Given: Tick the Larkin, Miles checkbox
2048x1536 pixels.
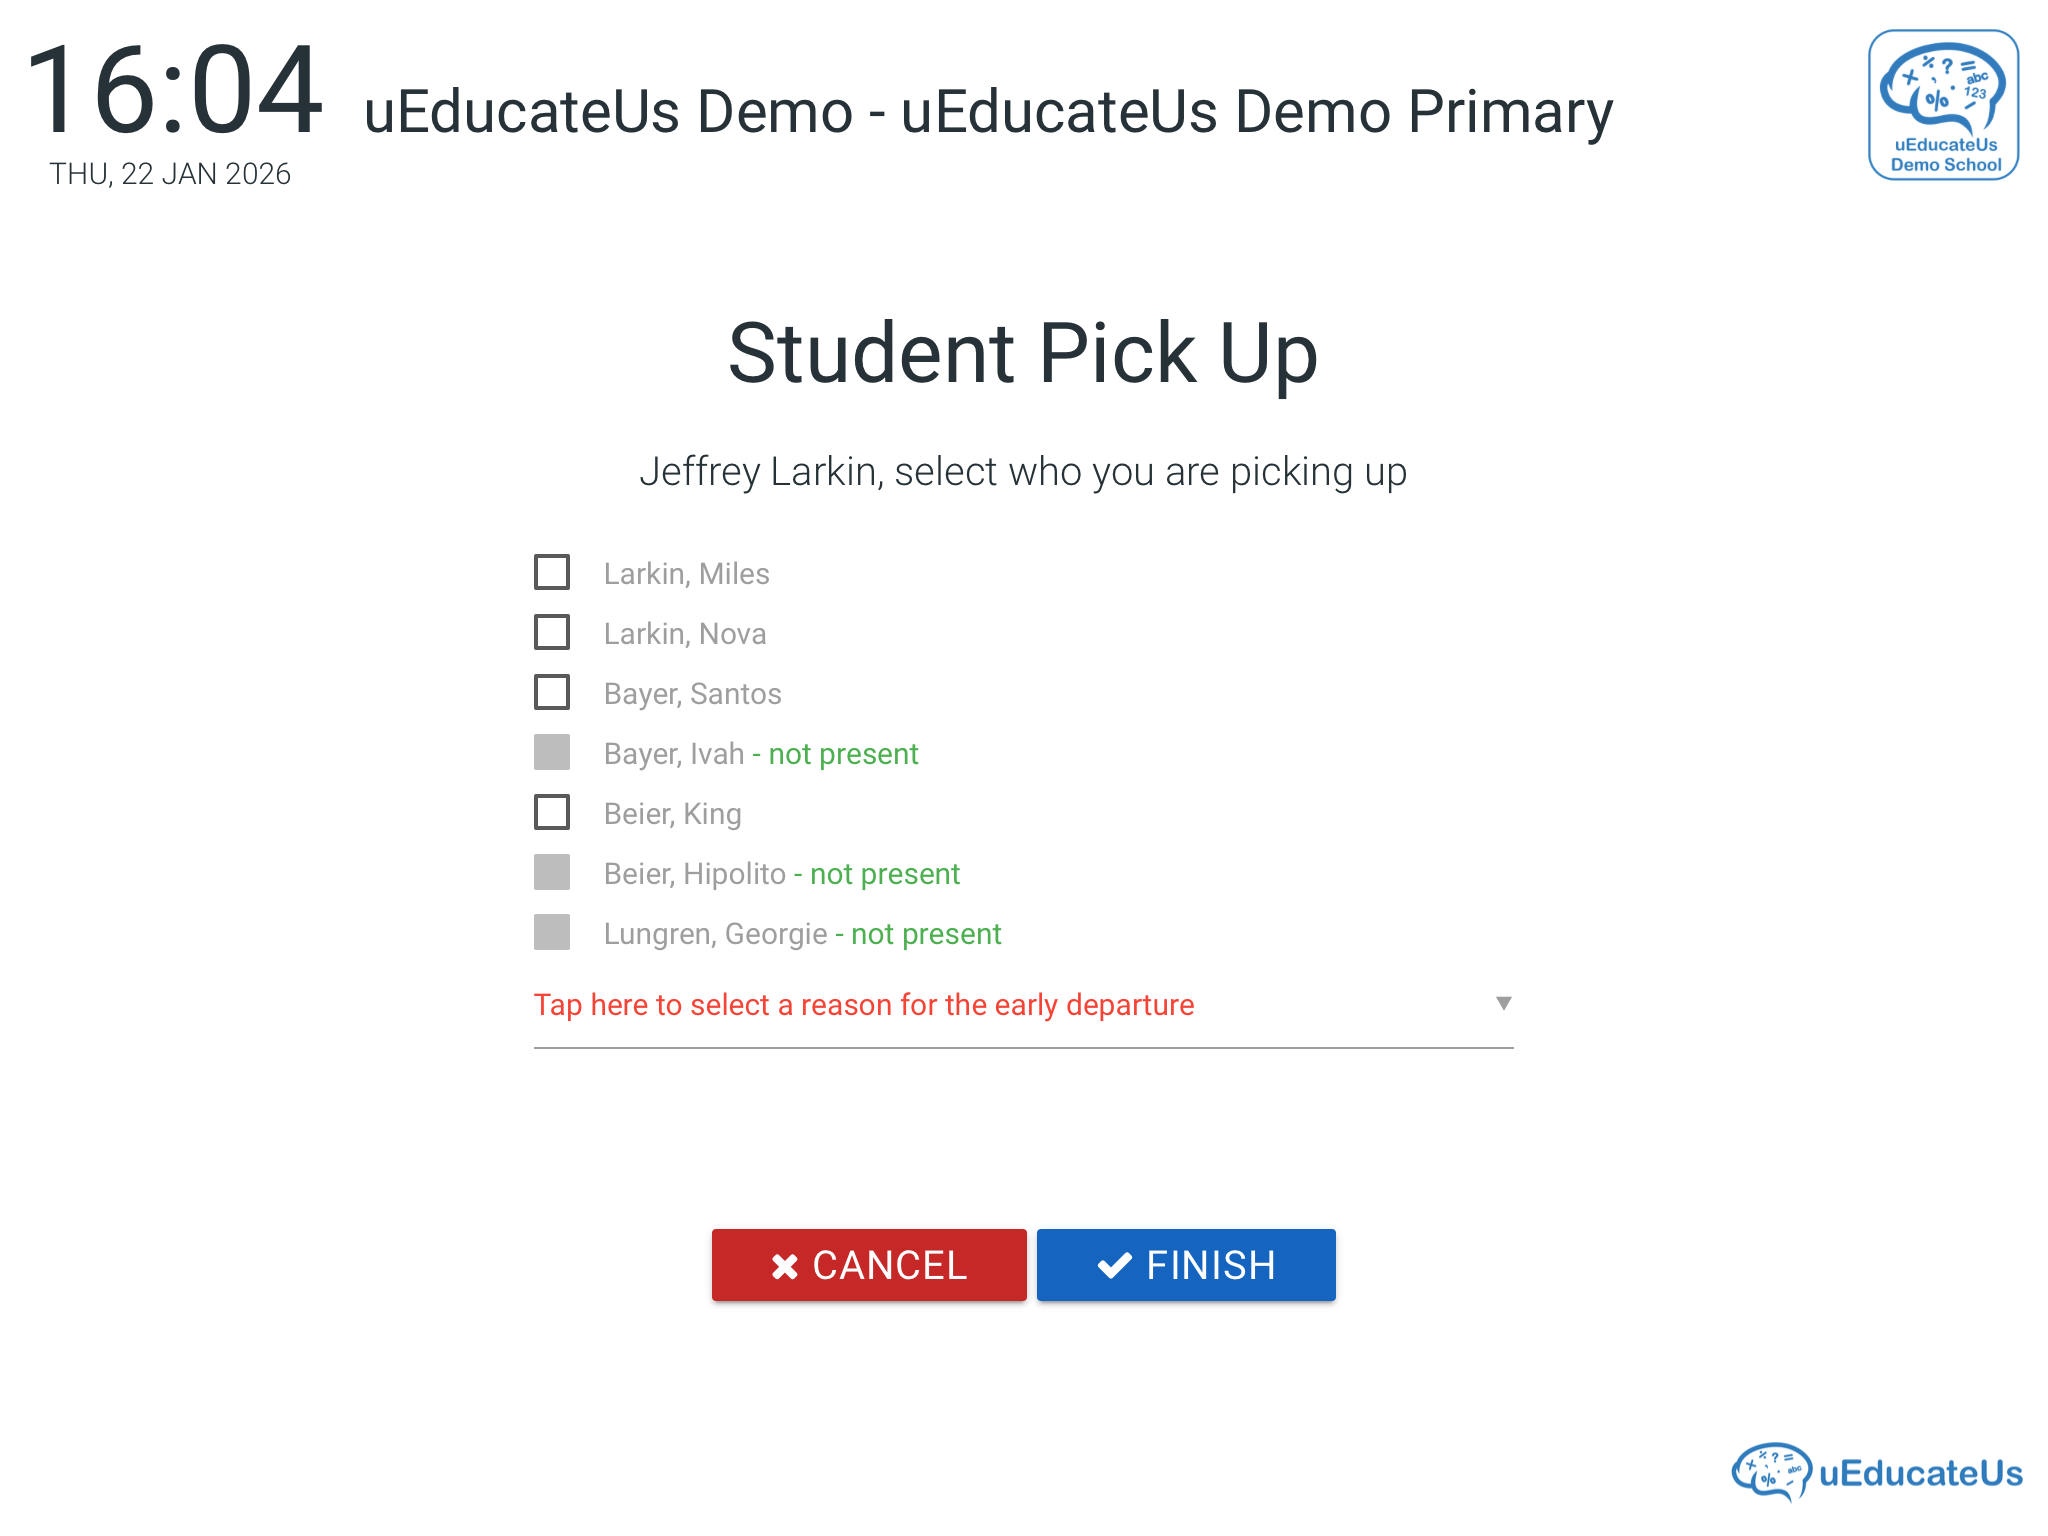Looking at the screenshot, I should coord(552,573).
